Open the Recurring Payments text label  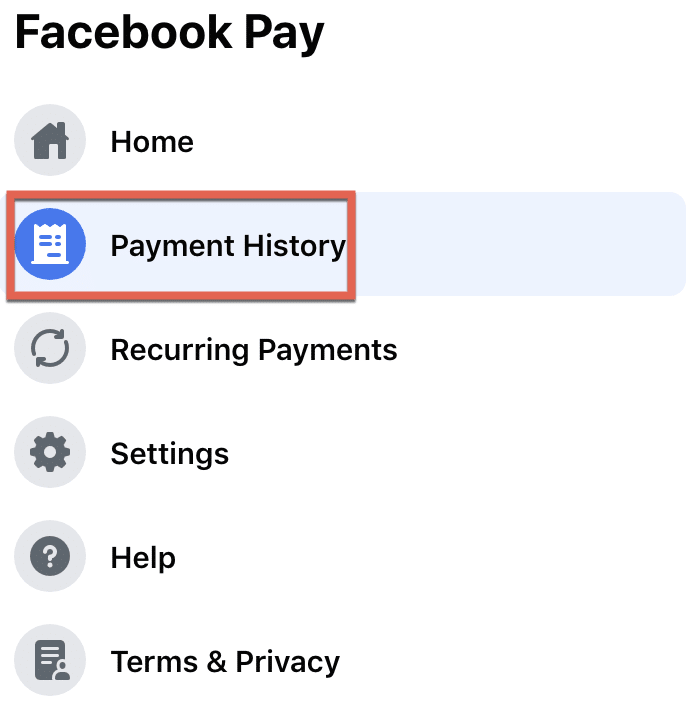[254, 351]
